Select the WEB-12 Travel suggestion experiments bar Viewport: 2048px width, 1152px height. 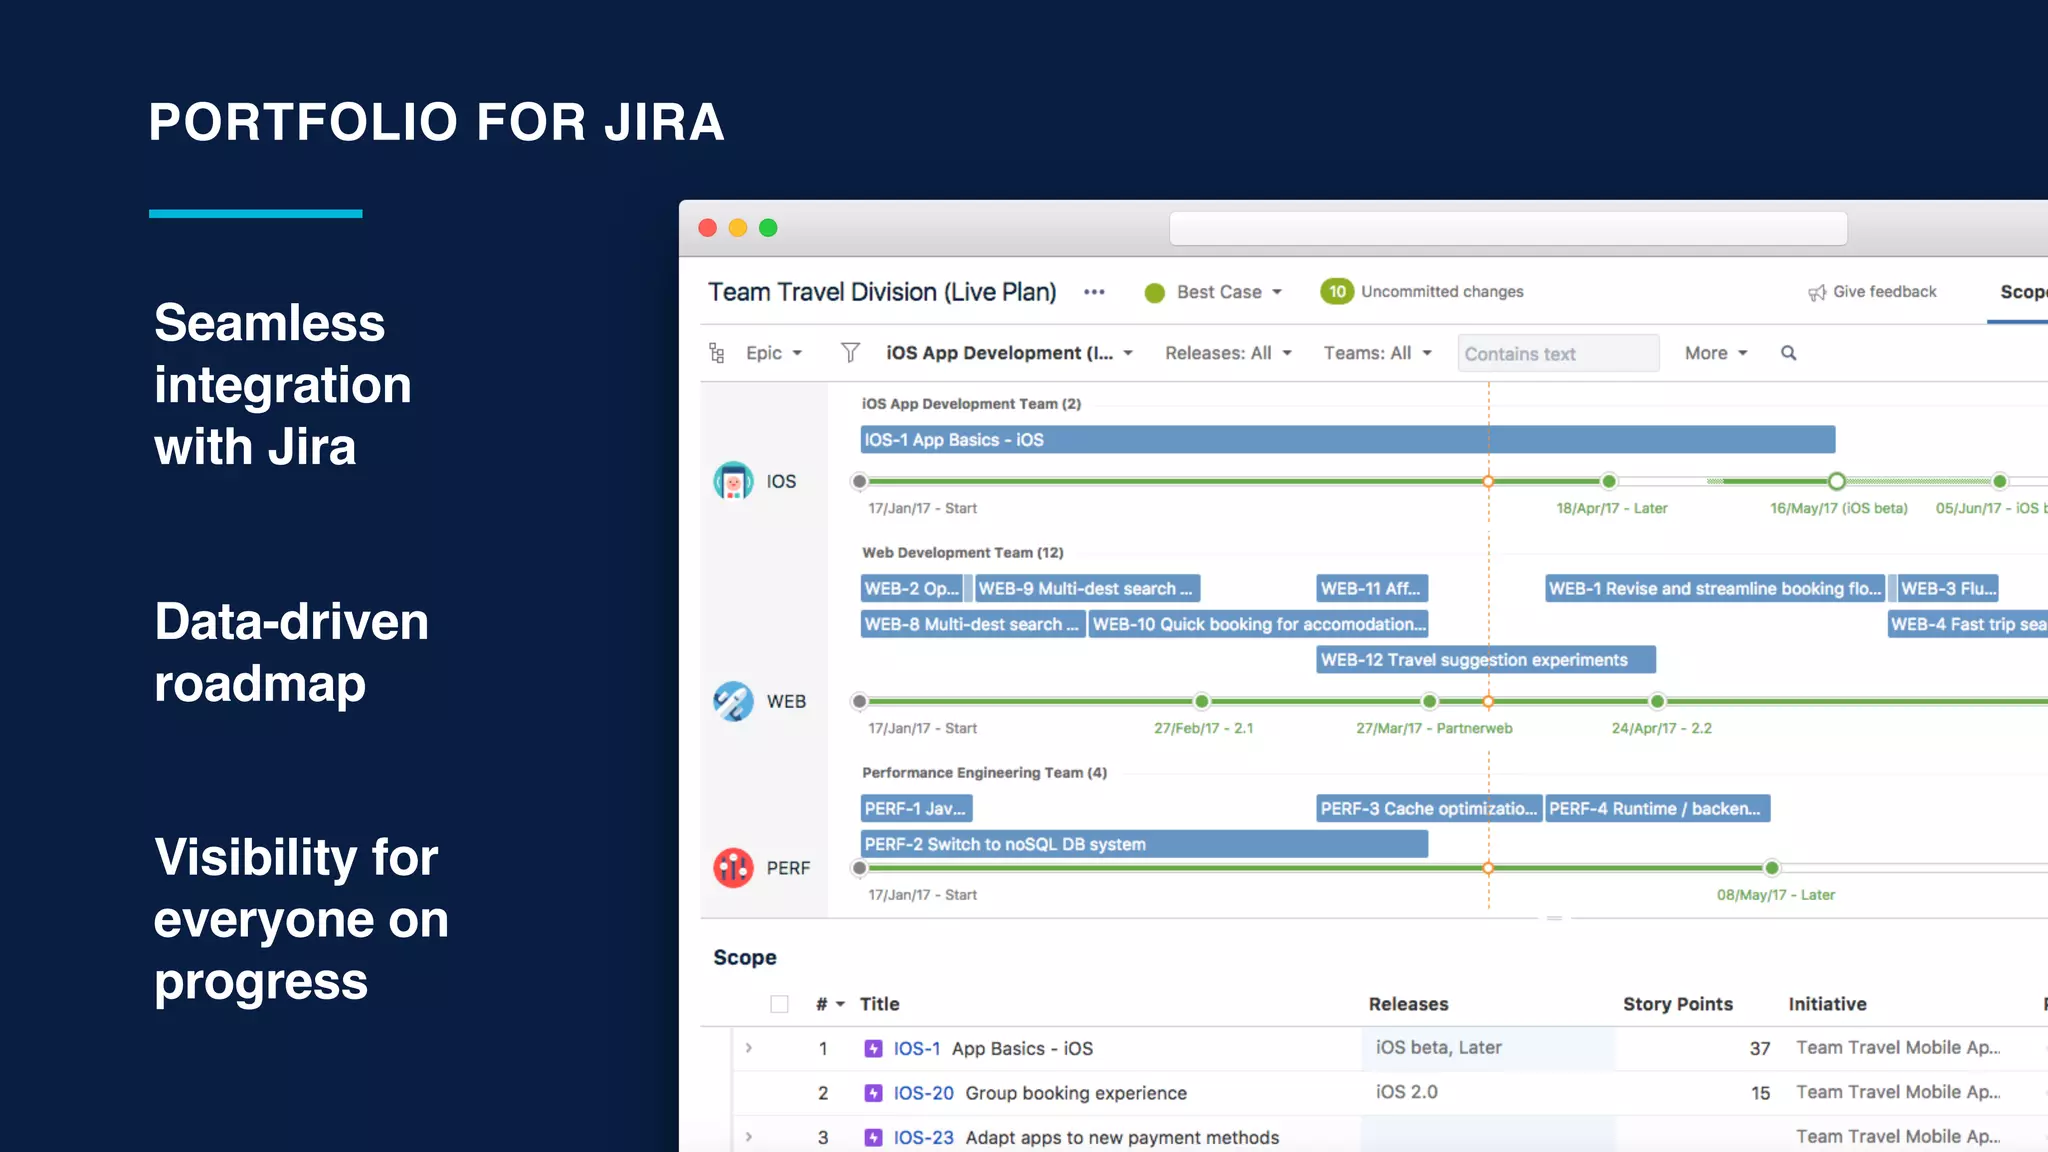pos(1485,660)
